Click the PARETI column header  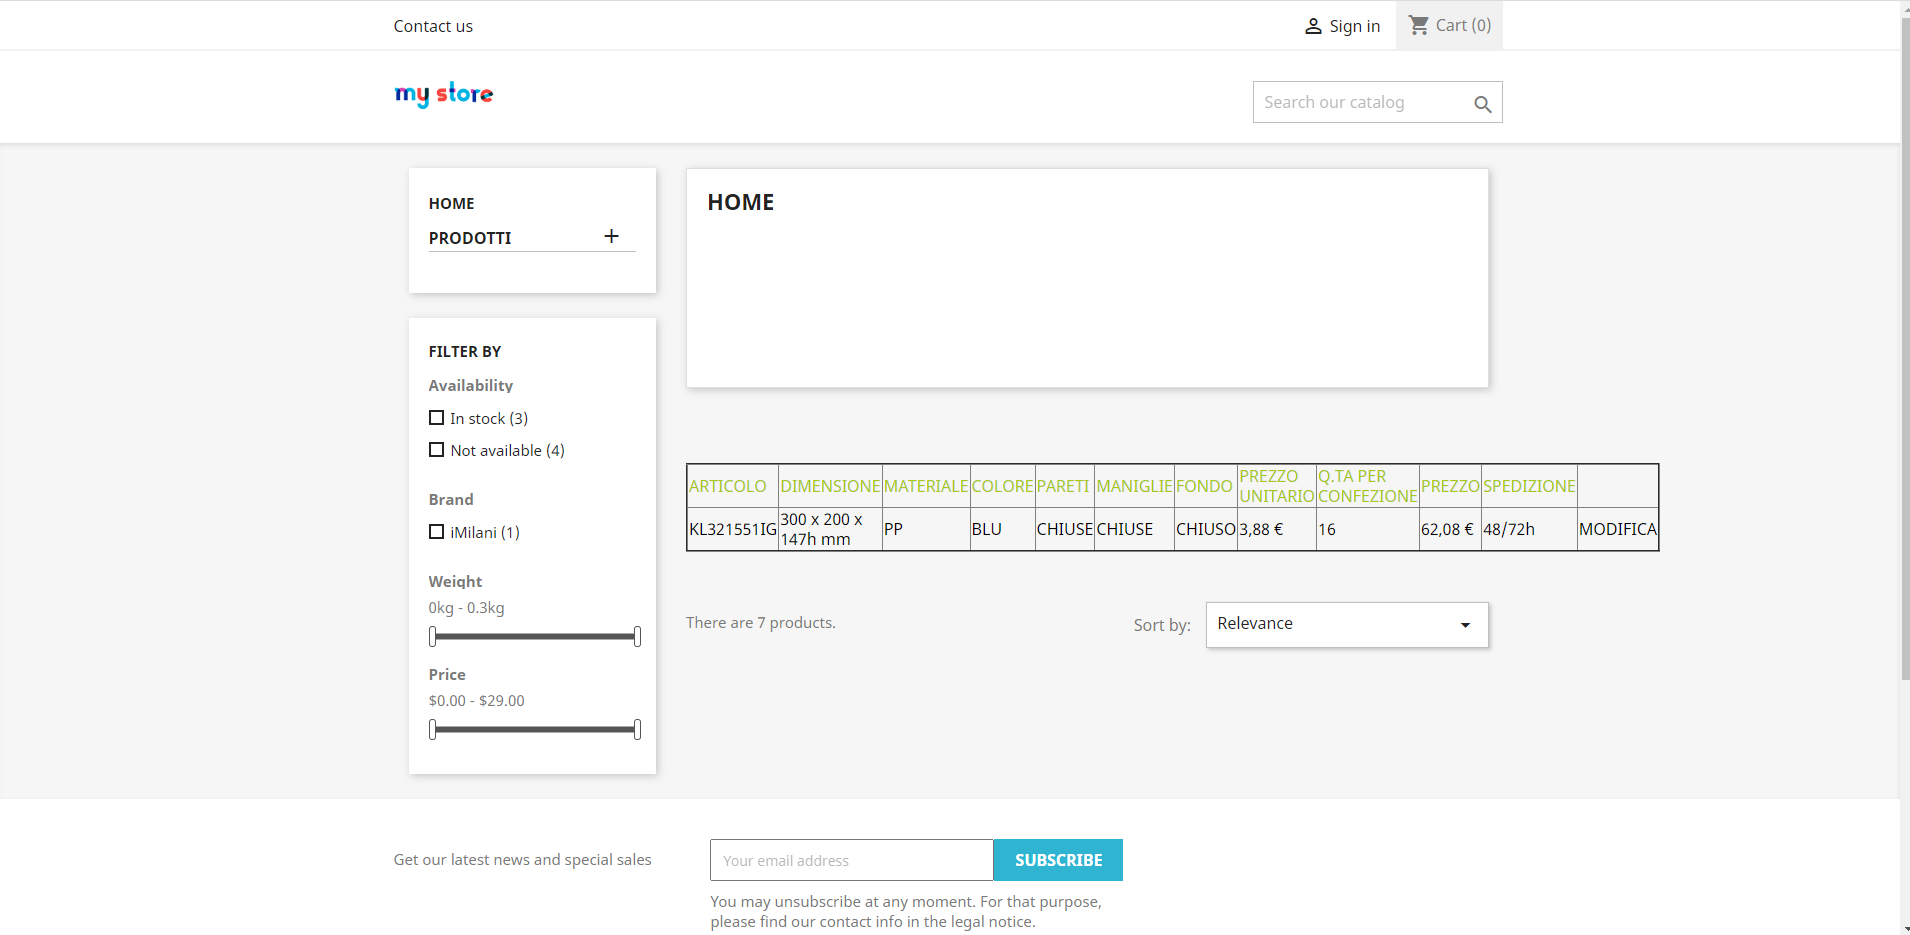1063,486
